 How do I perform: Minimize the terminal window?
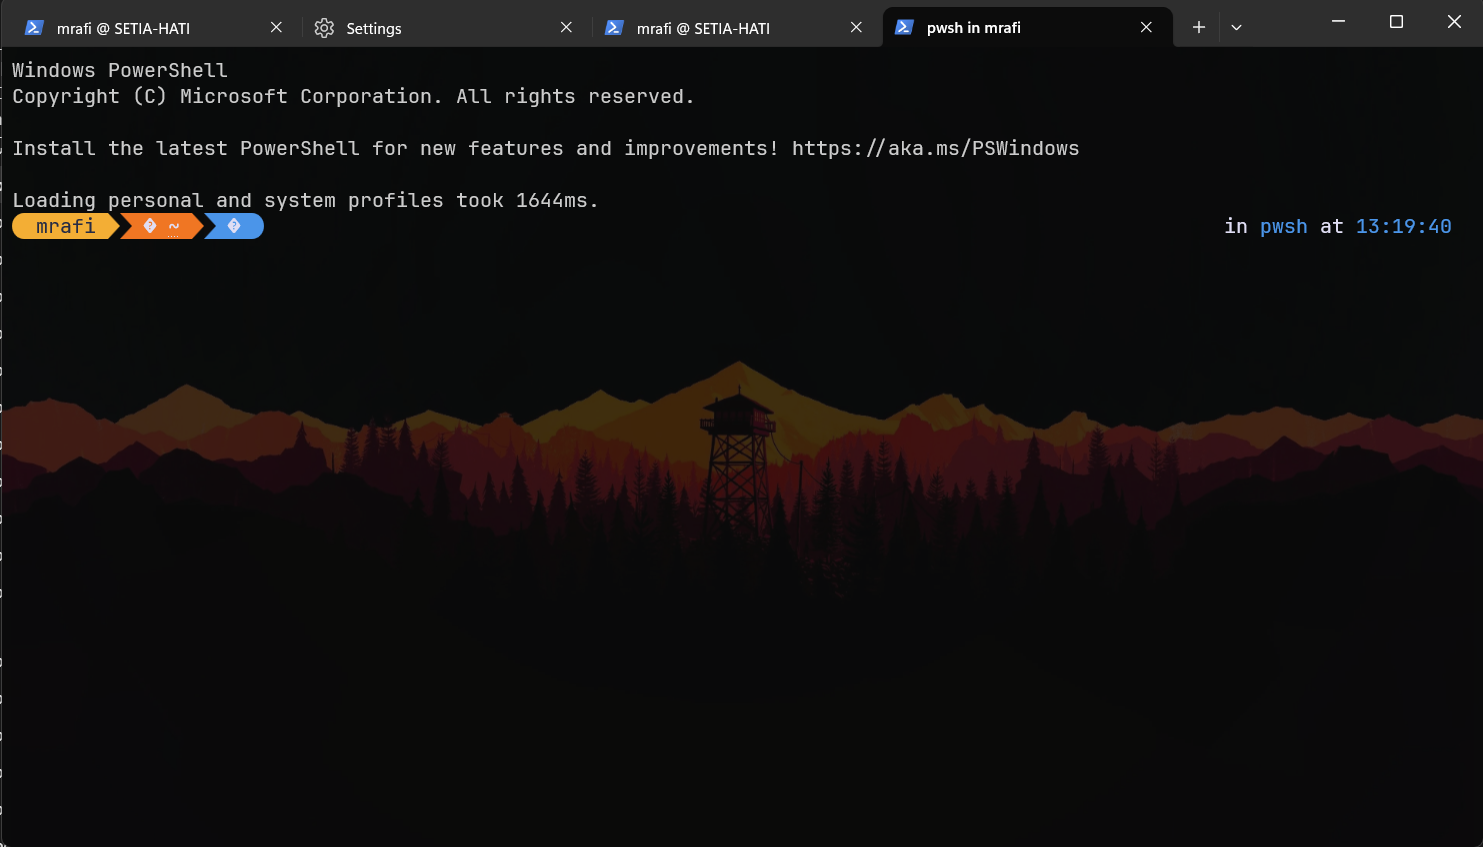[1338, 22]
